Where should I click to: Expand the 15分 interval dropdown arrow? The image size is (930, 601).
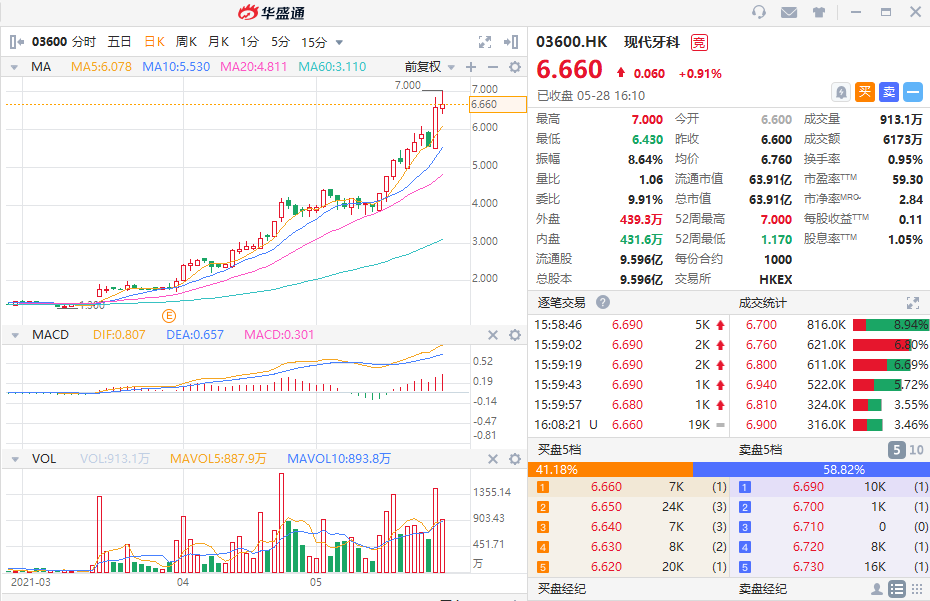point(339,42)
